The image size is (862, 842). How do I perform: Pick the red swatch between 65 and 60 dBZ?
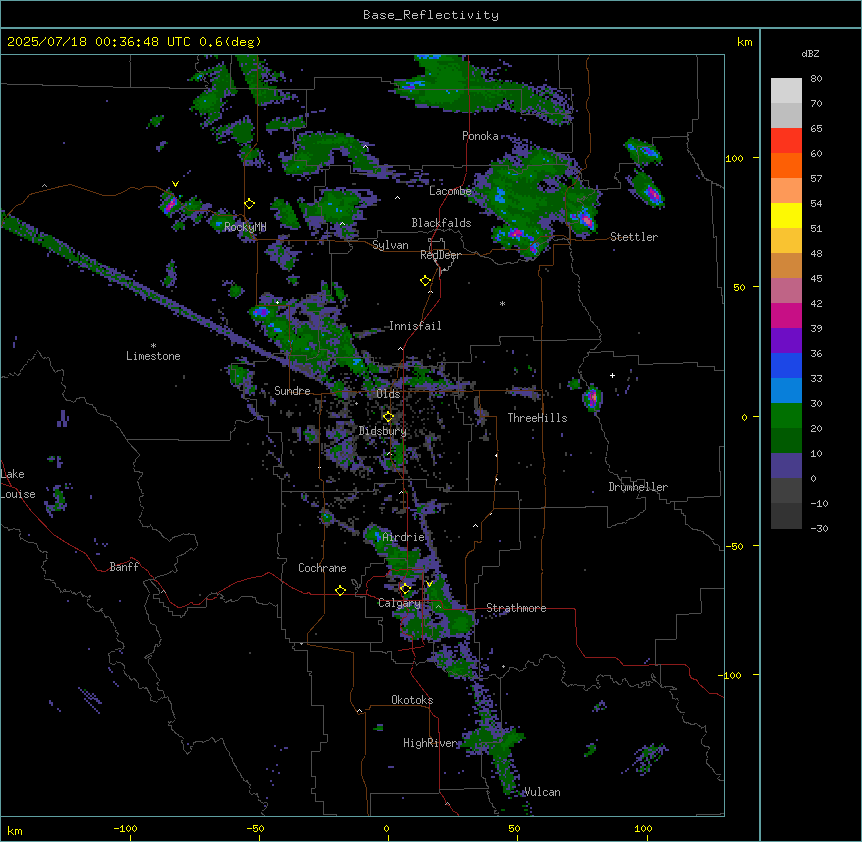[786, 140]
